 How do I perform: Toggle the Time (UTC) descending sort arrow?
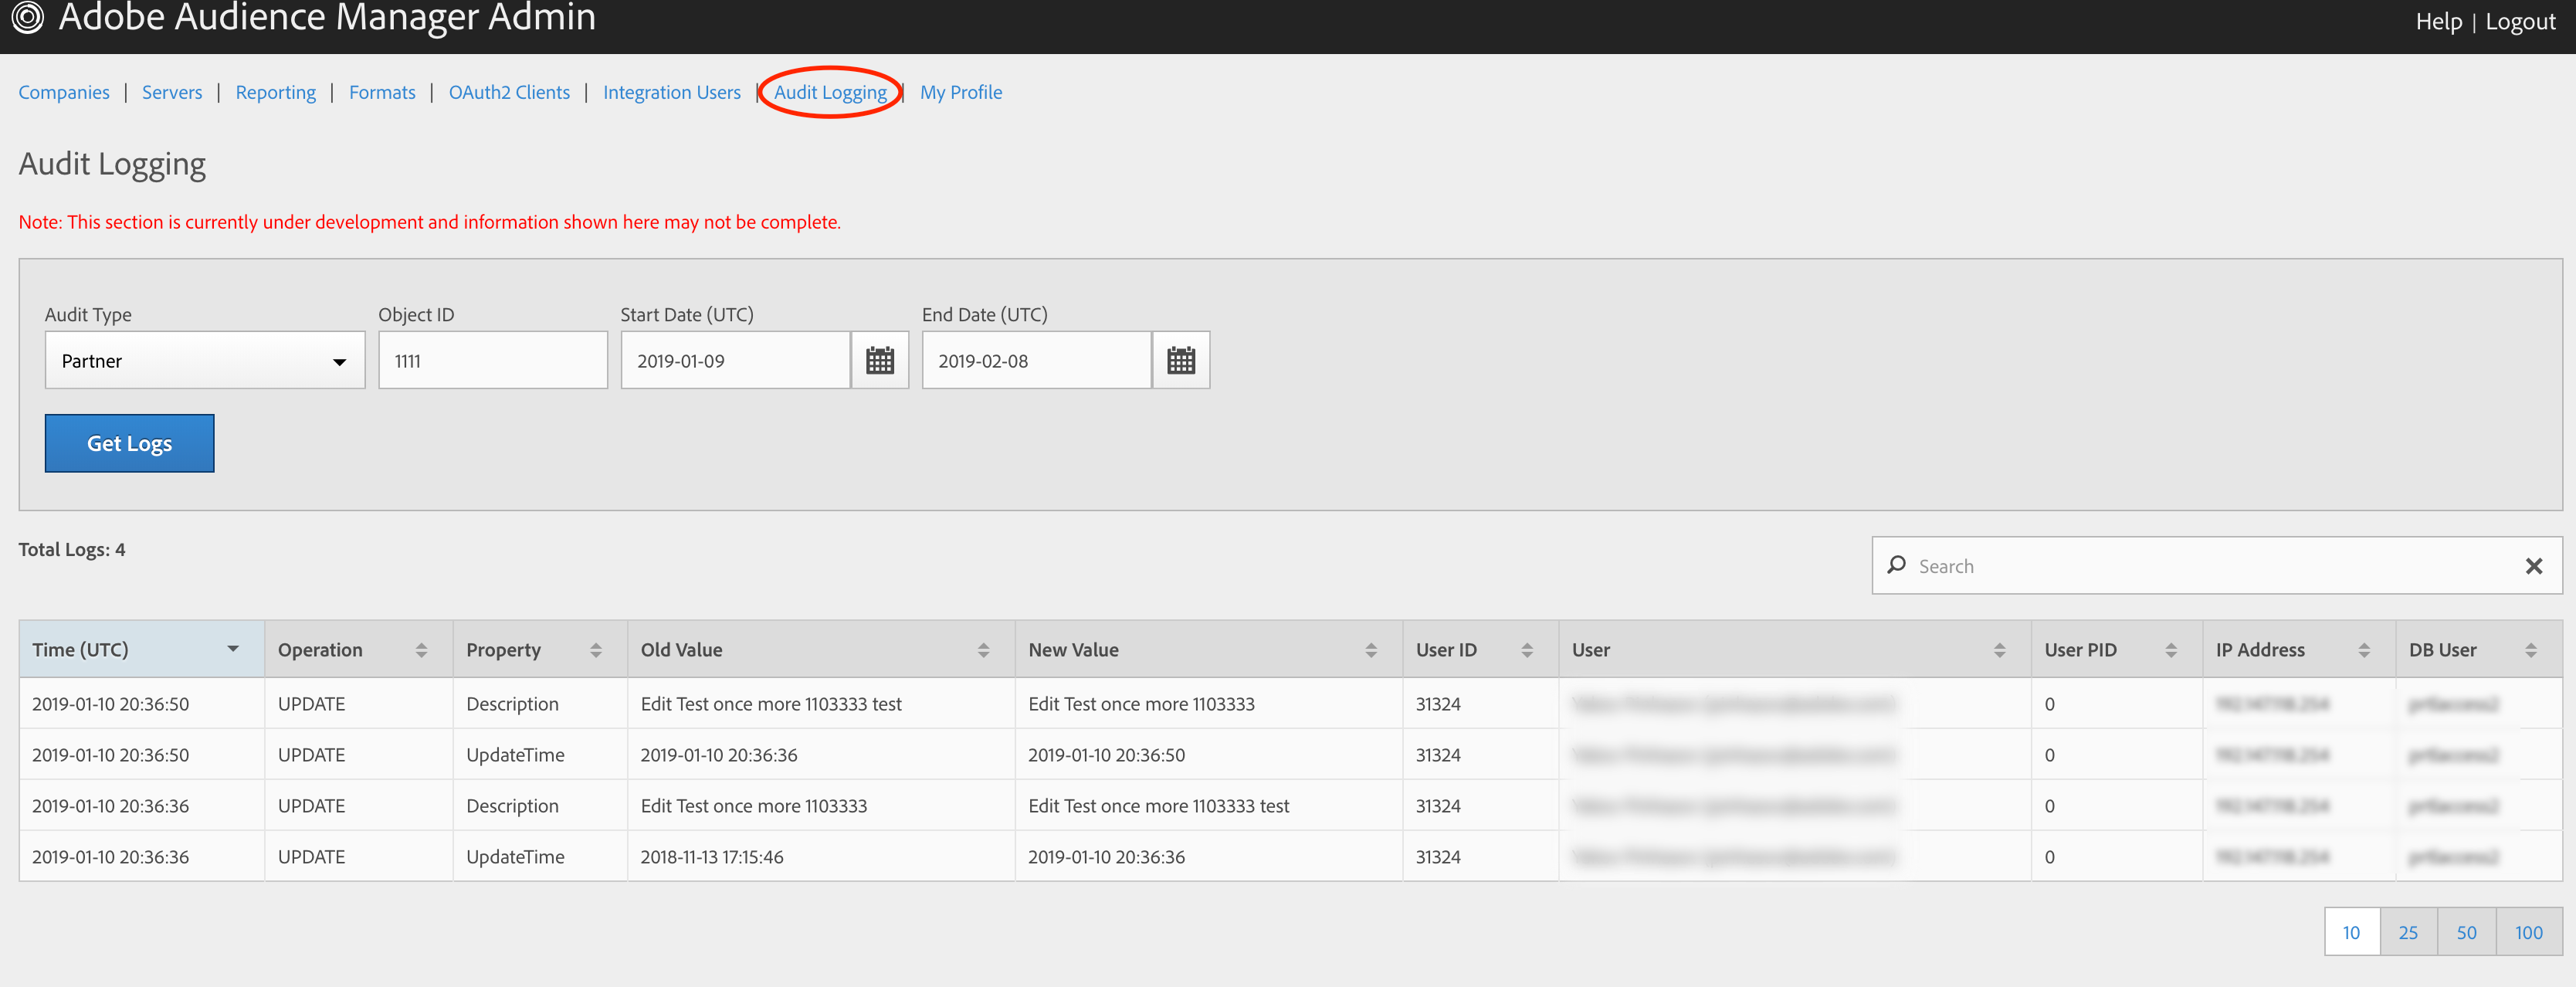tap(233, 649)
